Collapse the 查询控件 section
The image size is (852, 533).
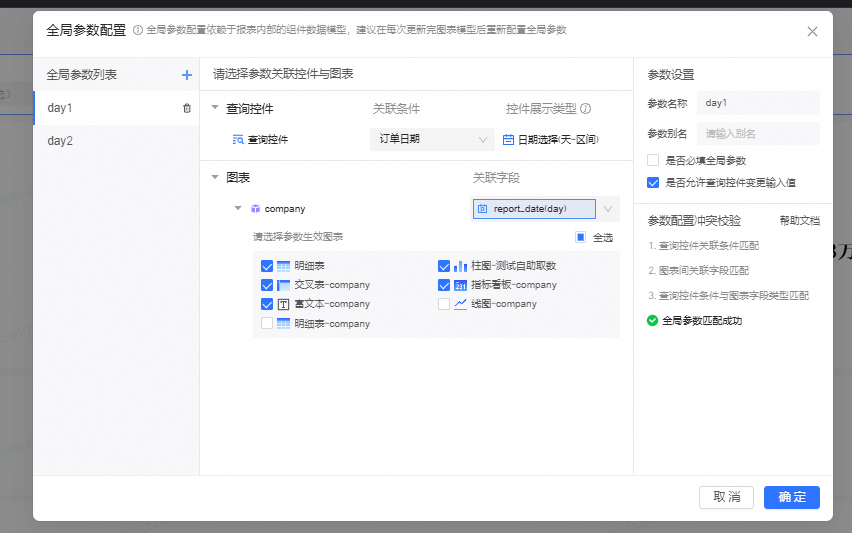pos(215,108)
